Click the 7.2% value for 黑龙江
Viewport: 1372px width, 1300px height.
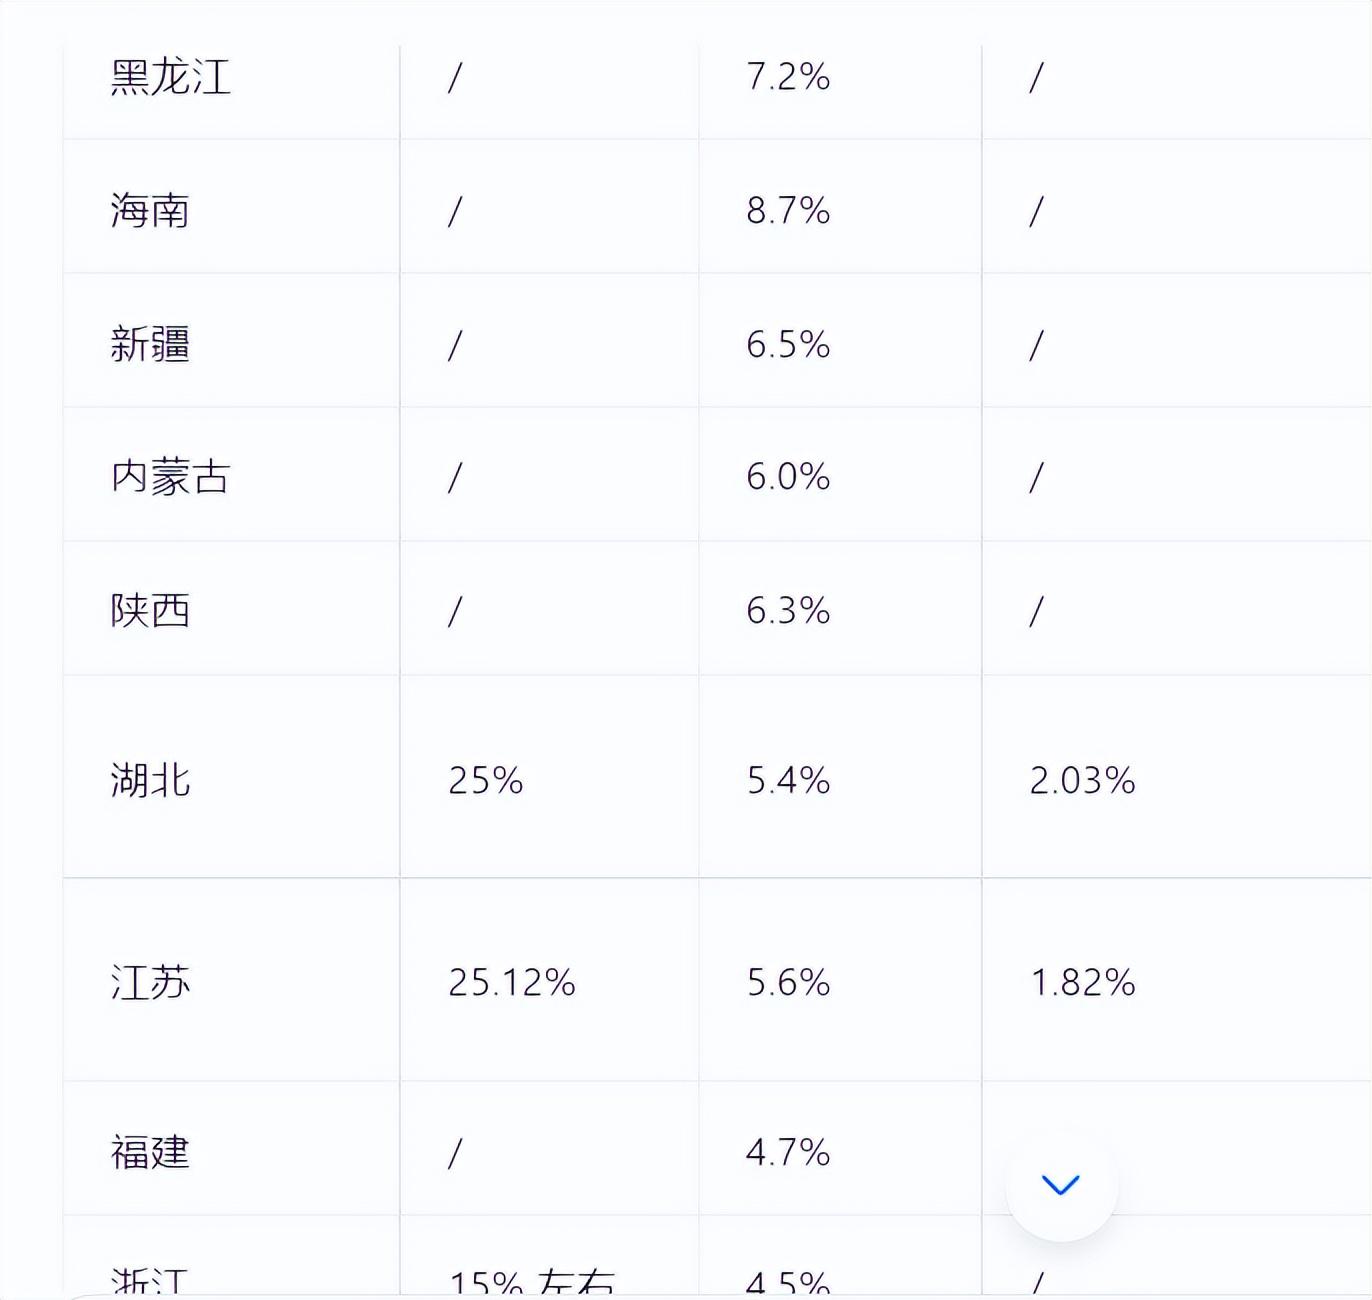tap(788, 77)
